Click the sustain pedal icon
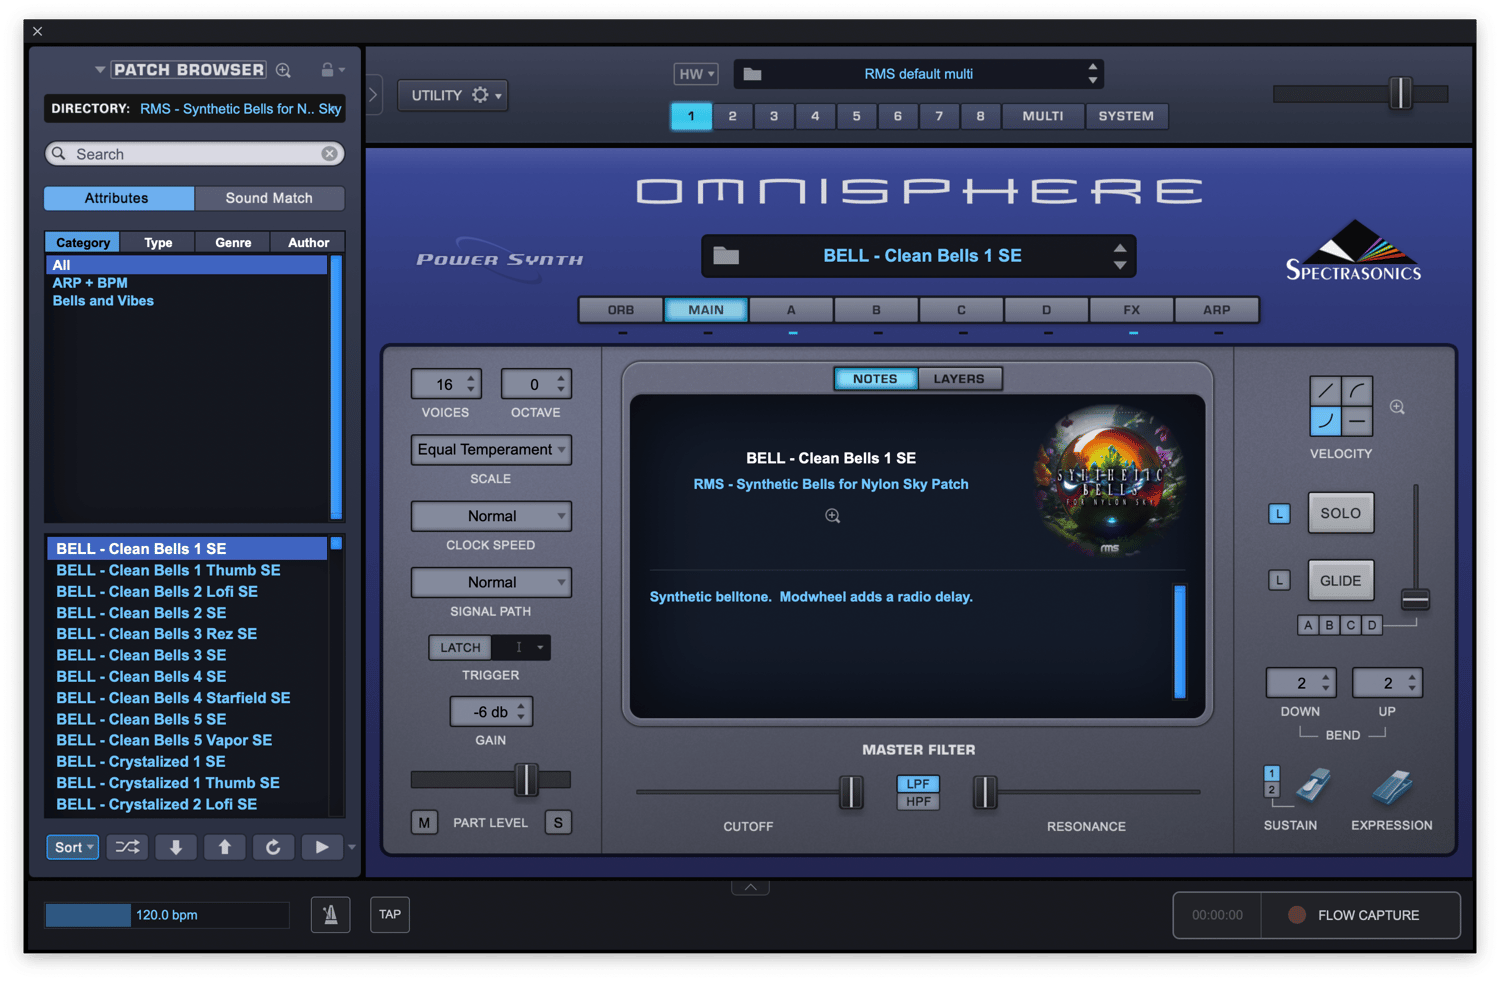This screenshot has width=1500, height=981. tap(1313, 786)
